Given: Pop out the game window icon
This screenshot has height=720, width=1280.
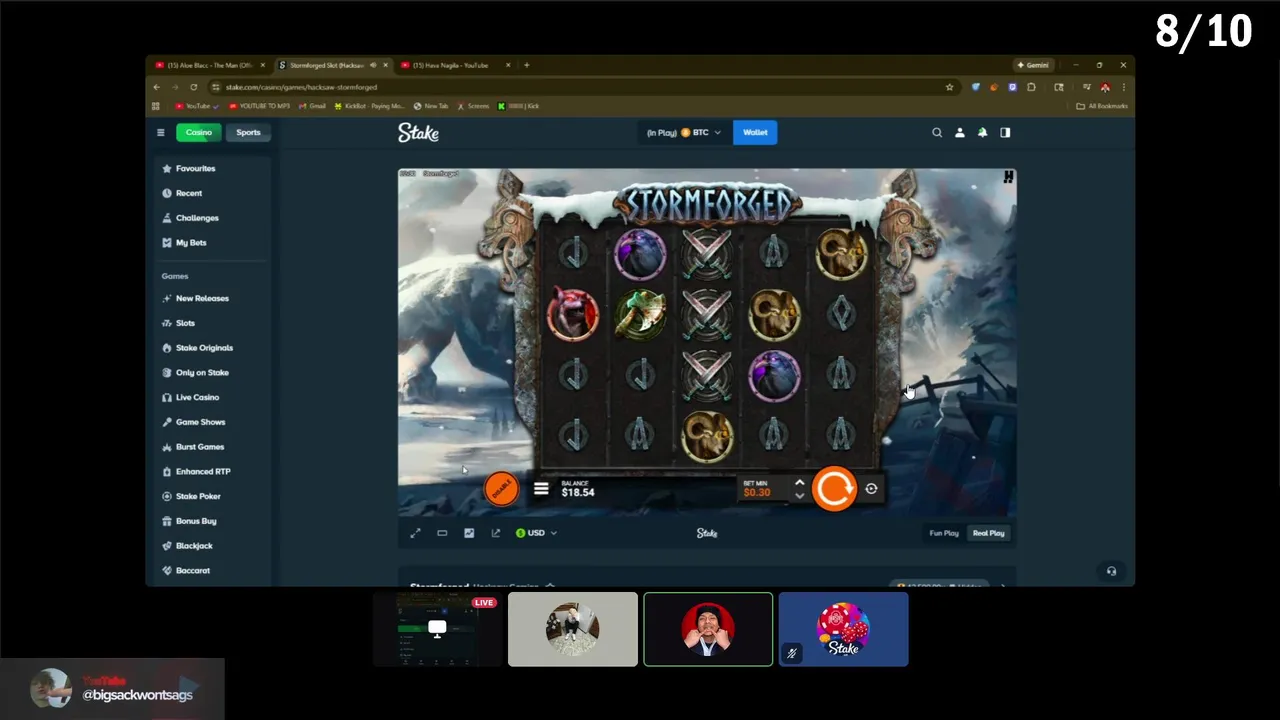Looking at the screenshot, I should click(x=496, y=533).
